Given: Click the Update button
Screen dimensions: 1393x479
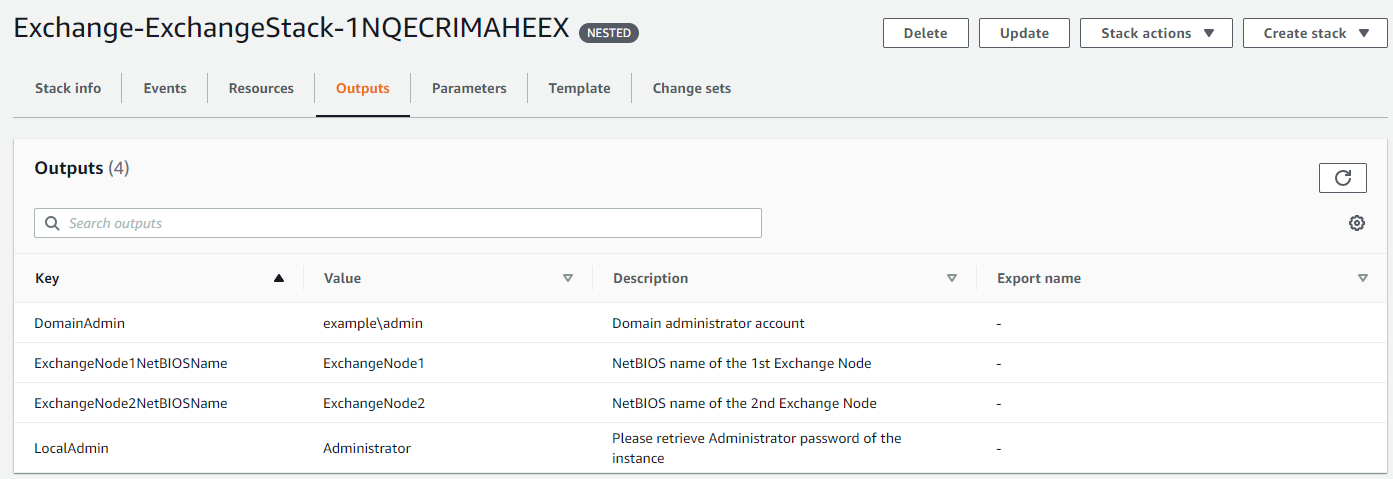Looking at the screenshot, I should pyautogui.click(x=1024, y=33).
